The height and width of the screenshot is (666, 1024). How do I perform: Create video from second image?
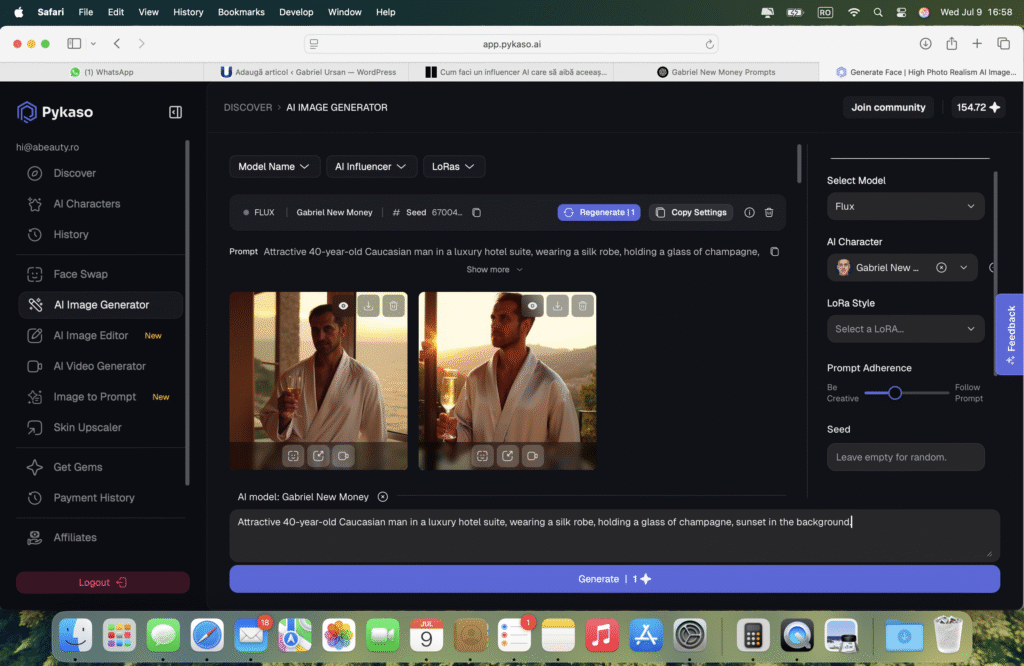point(533,456)
